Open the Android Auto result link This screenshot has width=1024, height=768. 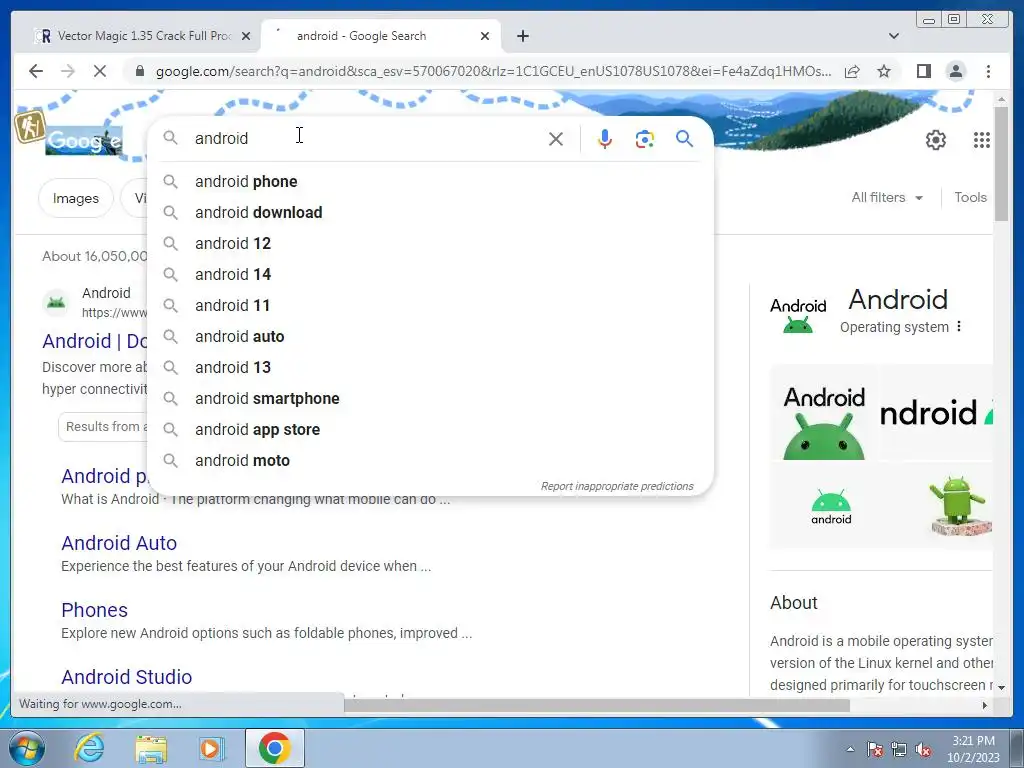coord(119,543)
